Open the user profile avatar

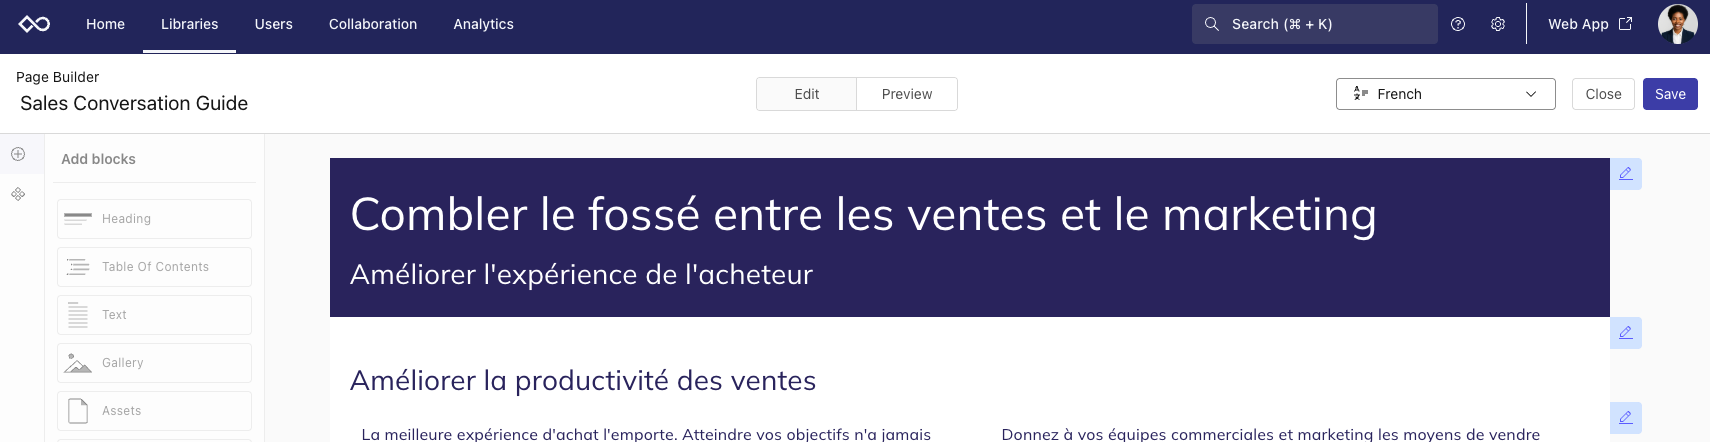click(x=1677, y=24)
